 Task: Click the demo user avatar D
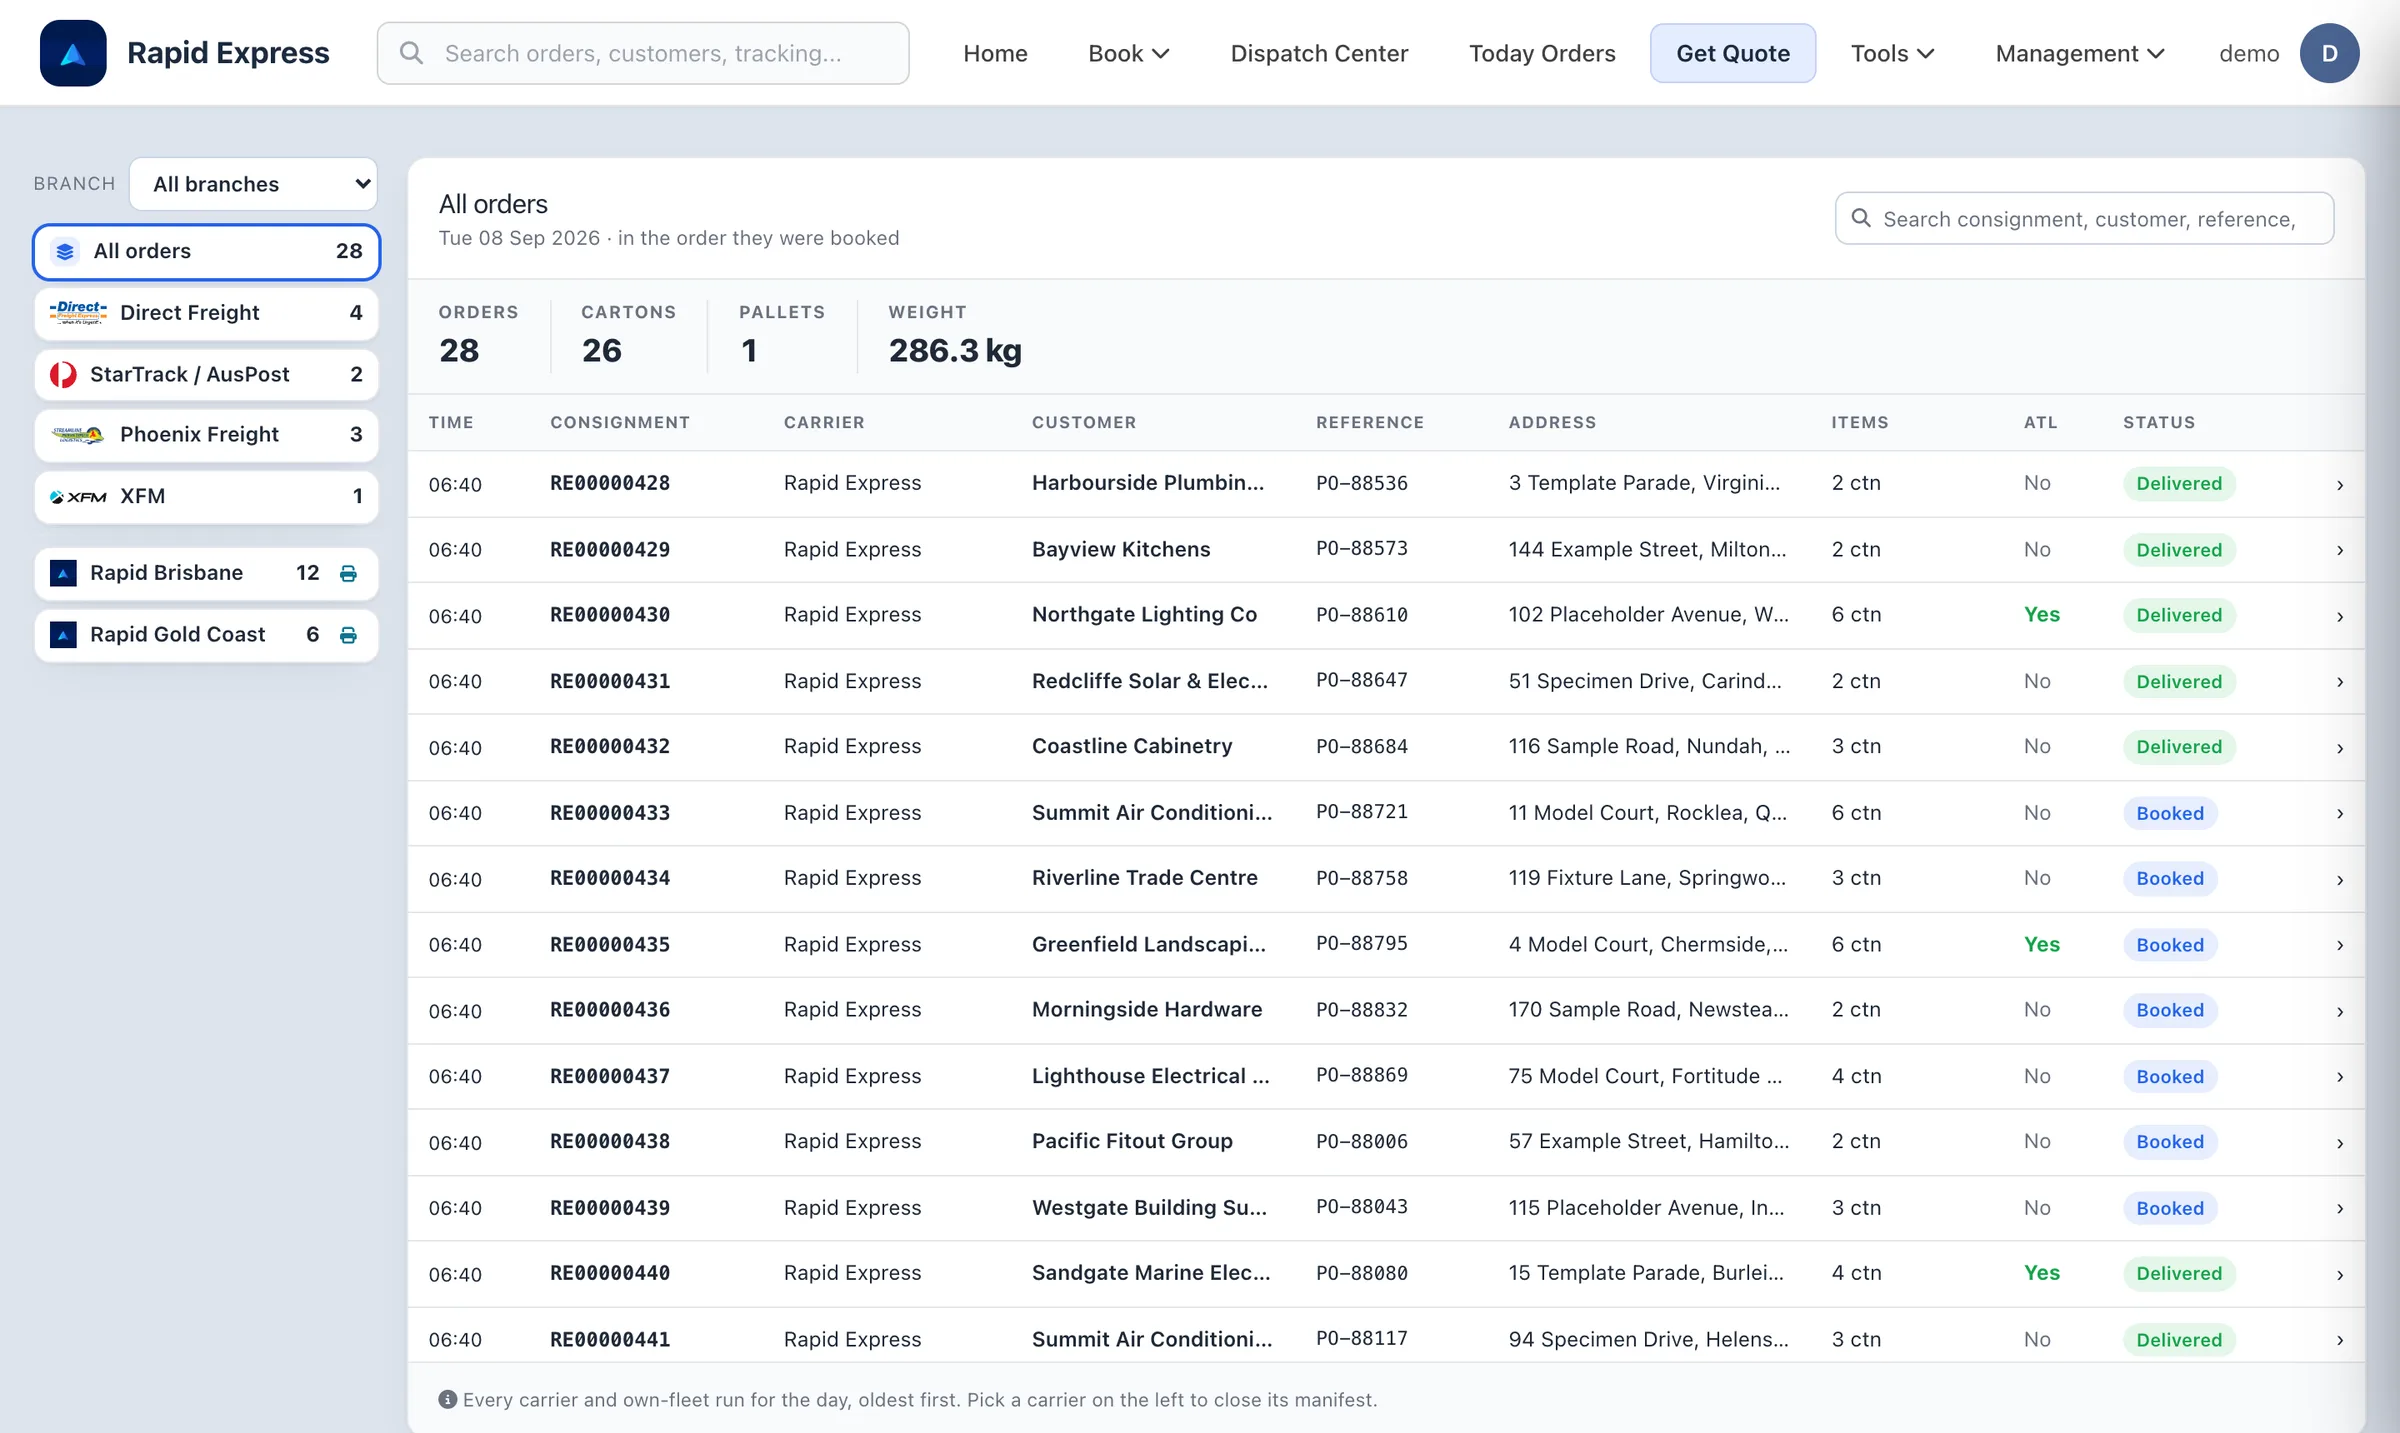coord(2329,53)
